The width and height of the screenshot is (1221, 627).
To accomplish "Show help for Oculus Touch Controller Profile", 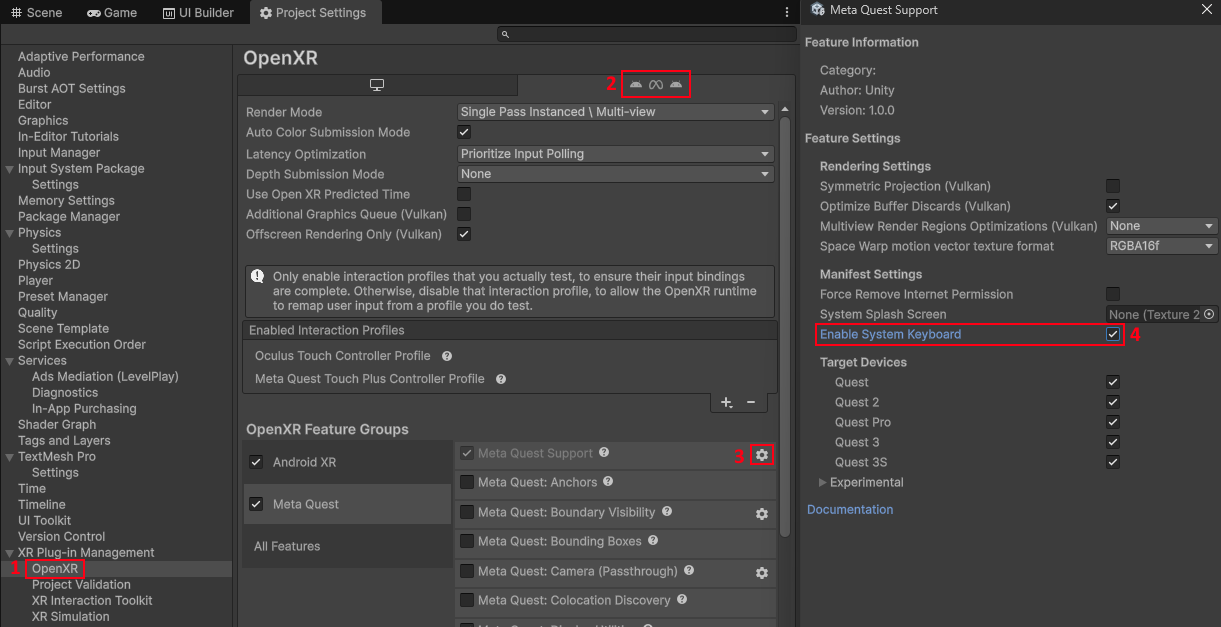I will coord(447,356).
